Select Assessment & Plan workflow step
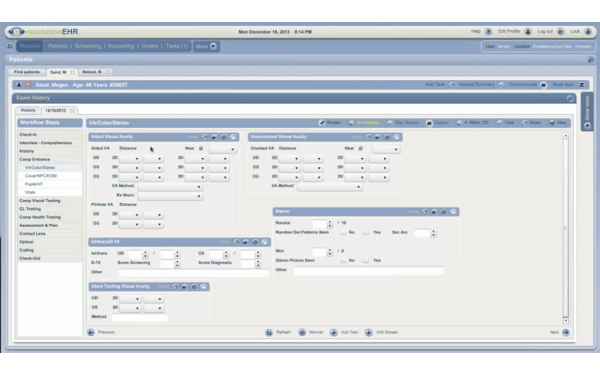Viewport: 600px width, 375px height. (49, 225)
